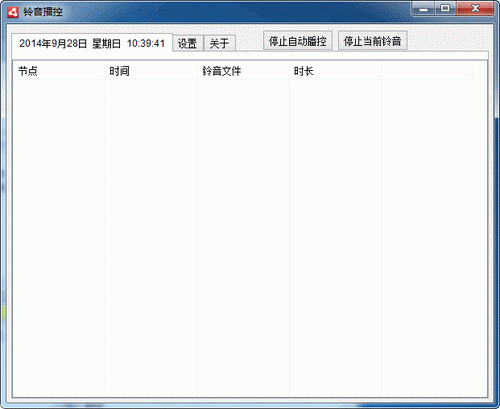500x409 pixels.
Task: Click the 星期日 weekday text
Action: tap(106, 43)
